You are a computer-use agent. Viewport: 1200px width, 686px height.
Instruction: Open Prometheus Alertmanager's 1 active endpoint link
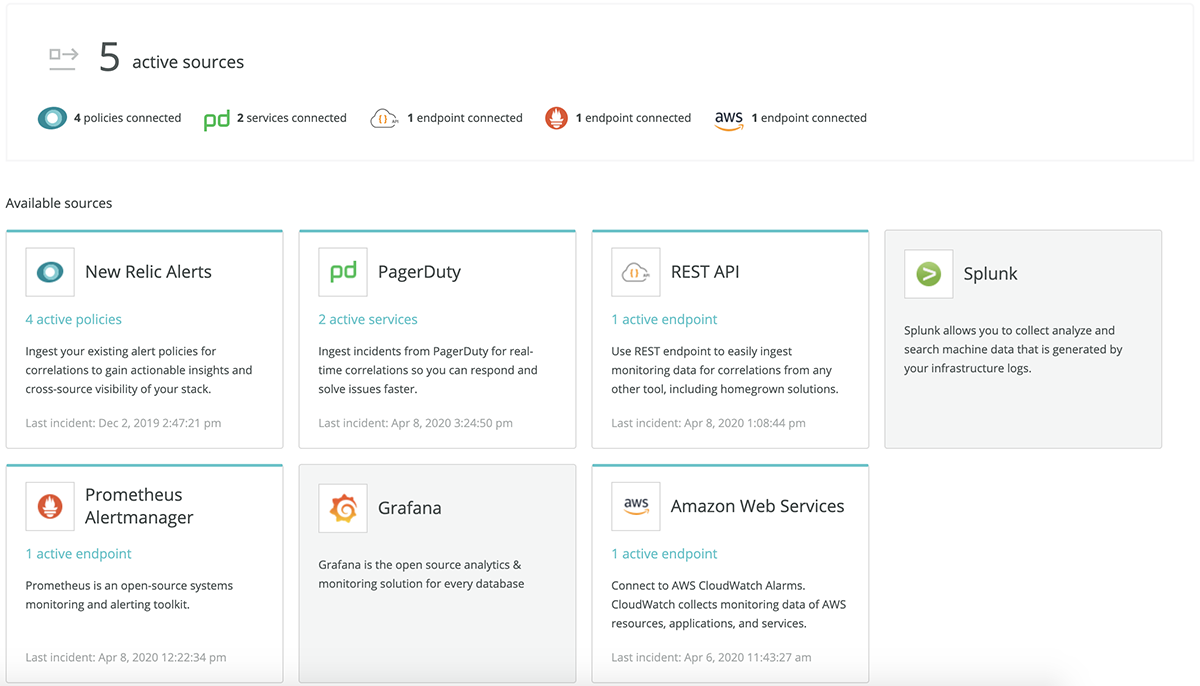(x=79, y=554)
